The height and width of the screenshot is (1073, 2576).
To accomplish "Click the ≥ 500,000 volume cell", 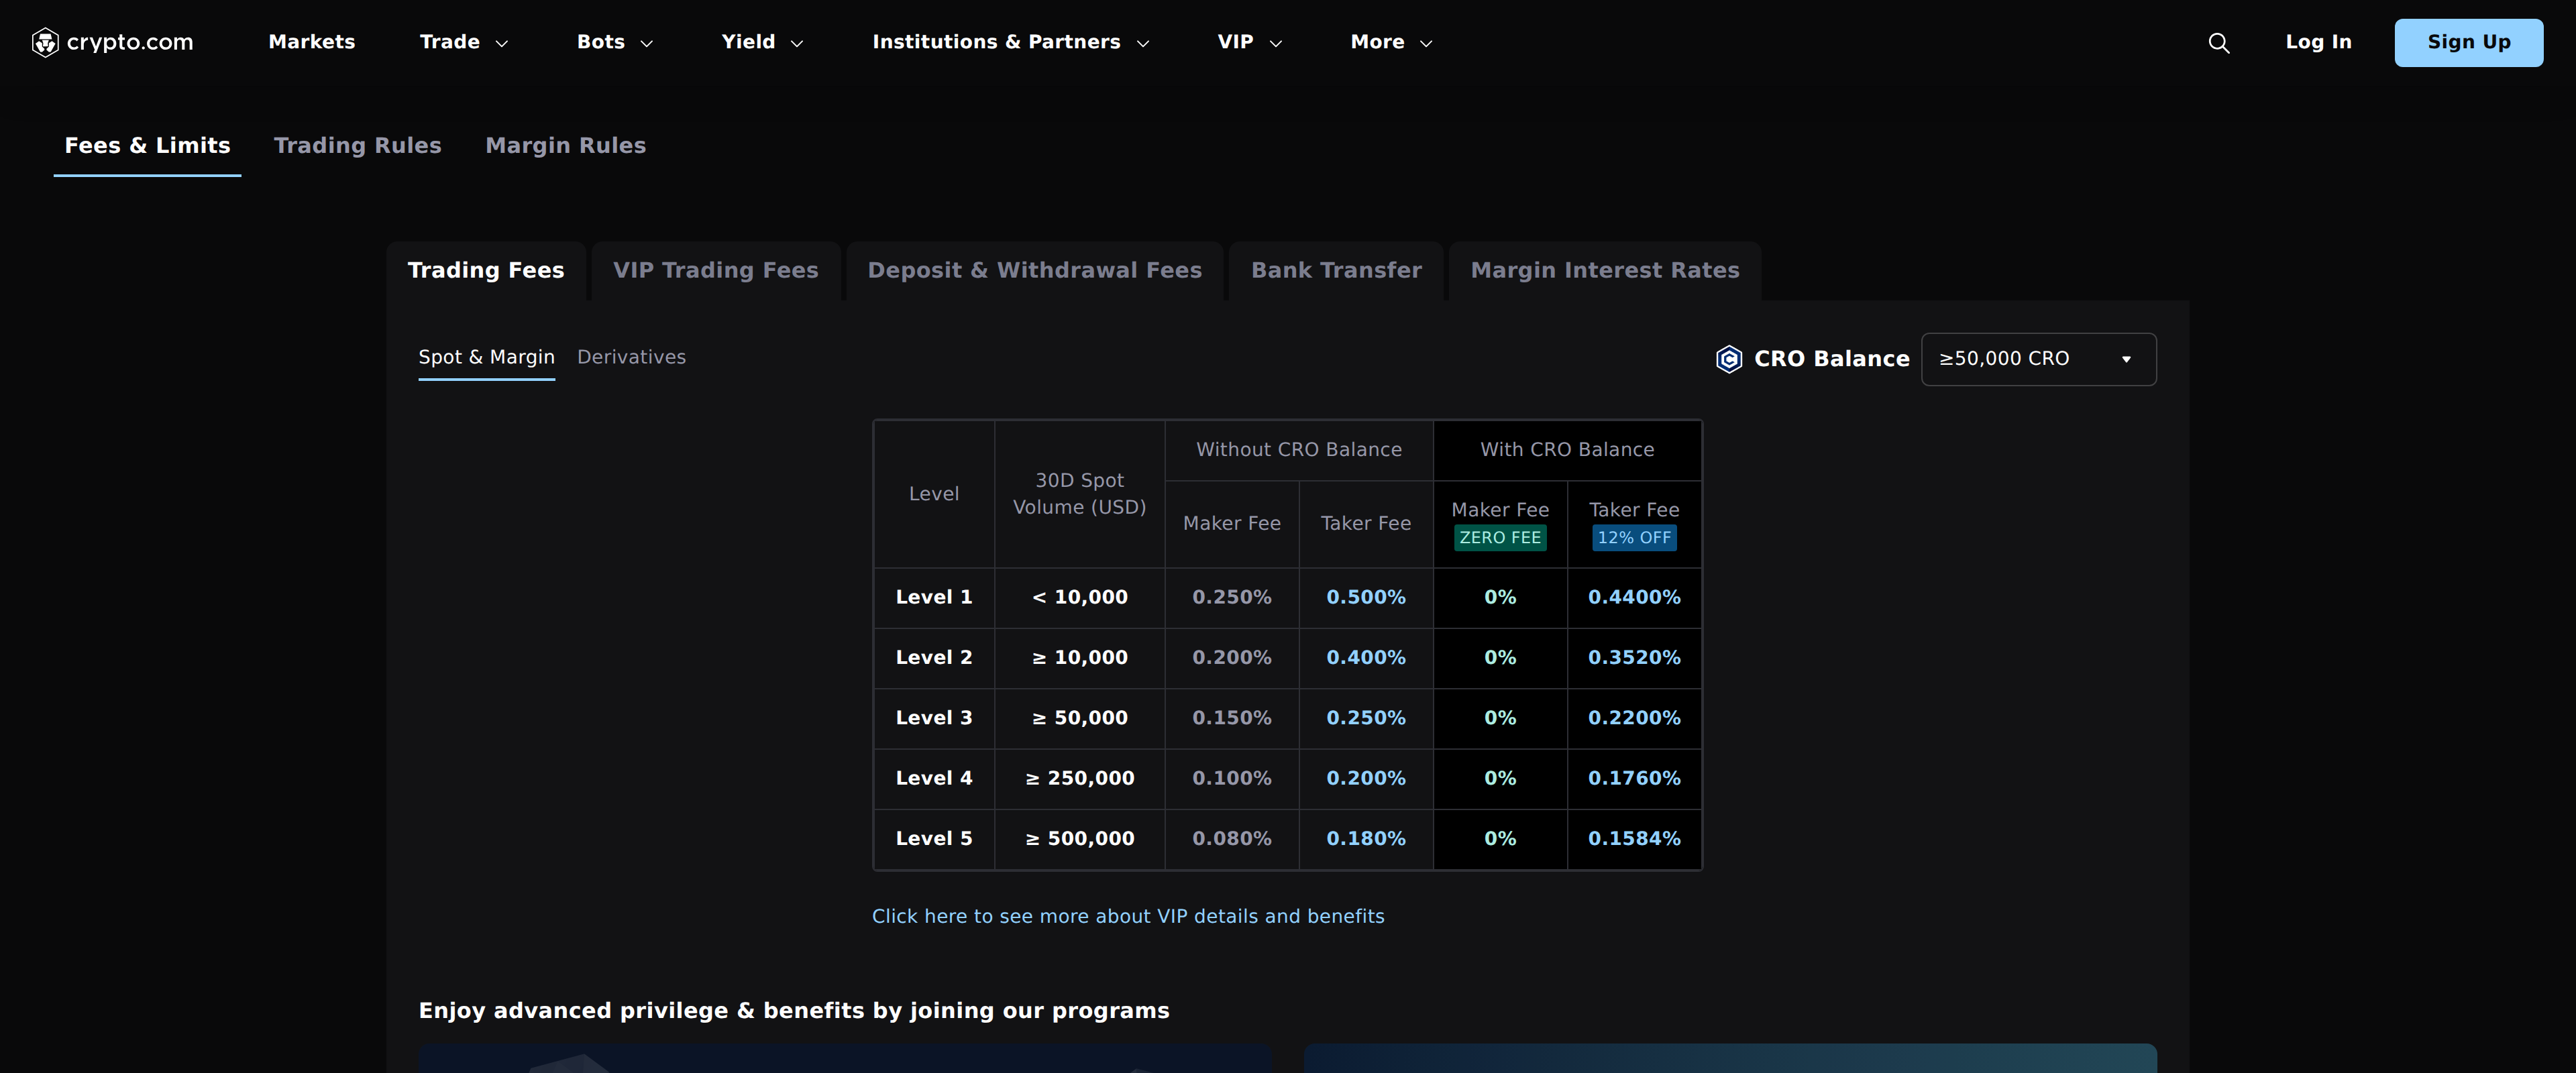I will point(1080,839).
